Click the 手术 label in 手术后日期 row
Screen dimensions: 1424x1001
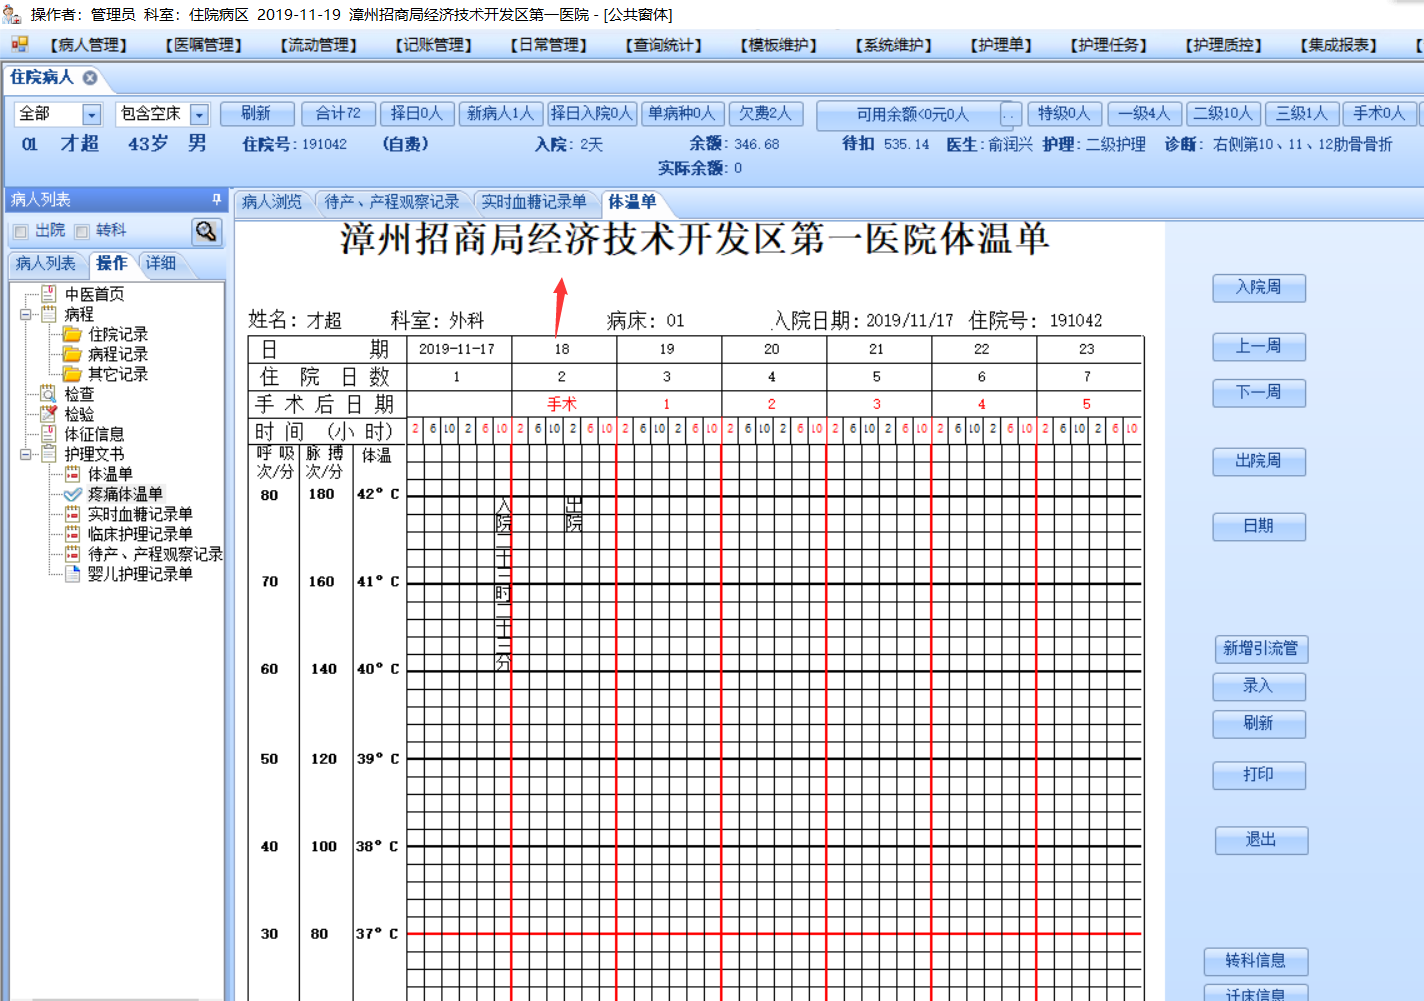(562, 404)
